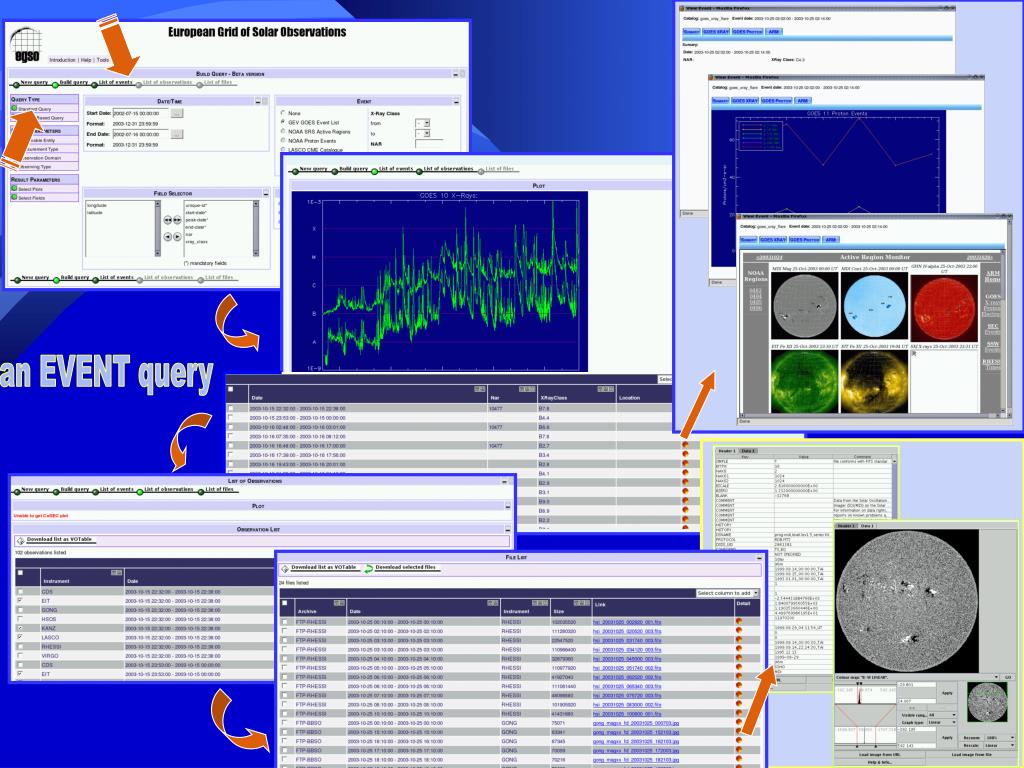Uncheck the KANZ observation checkbox
The image size is (1024, 768).
[20, 628]
